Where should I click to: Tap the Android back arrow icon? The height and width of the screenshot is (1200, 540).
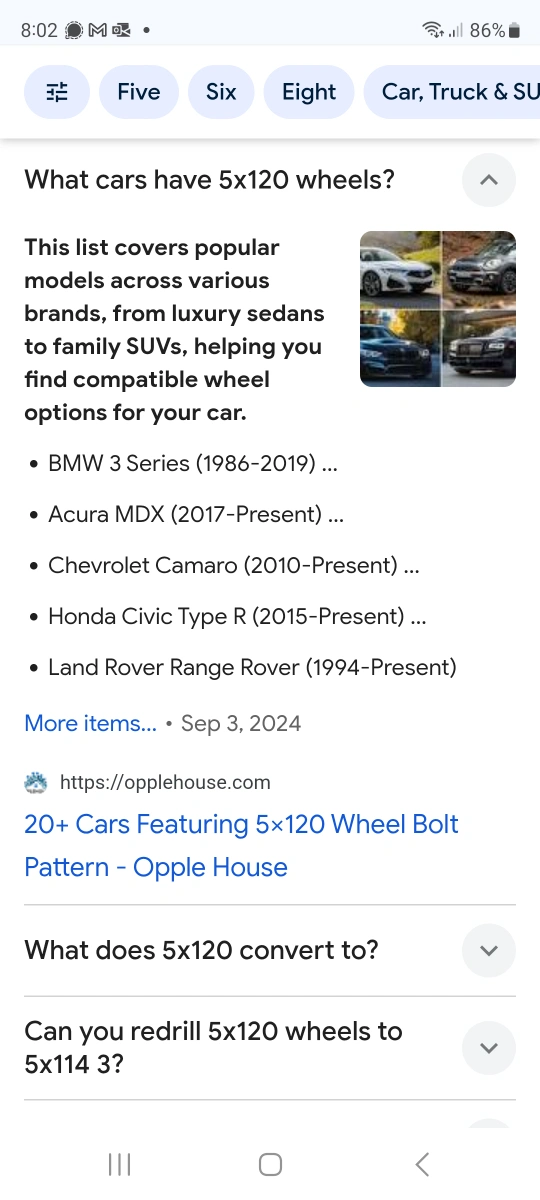(x=422, y=1164)
